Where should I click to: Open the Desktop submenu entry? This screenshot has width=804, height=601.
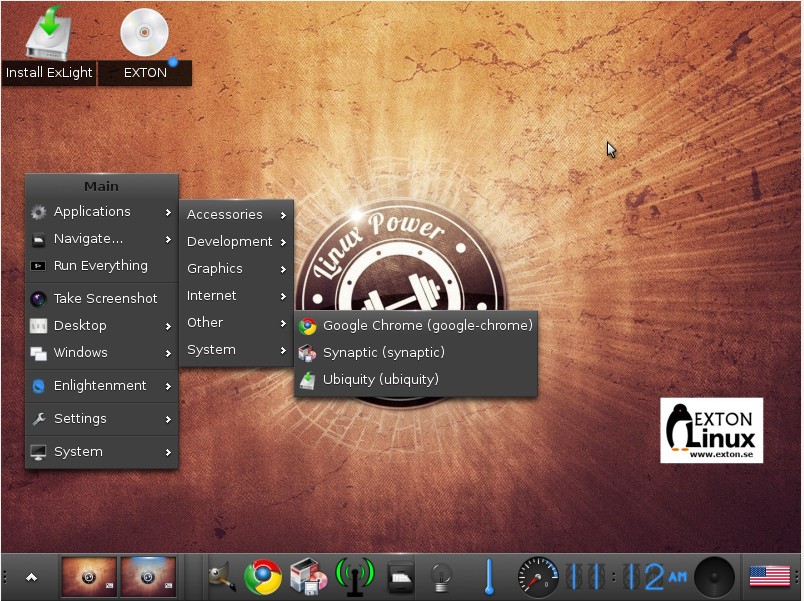click(x=102, y=326)
